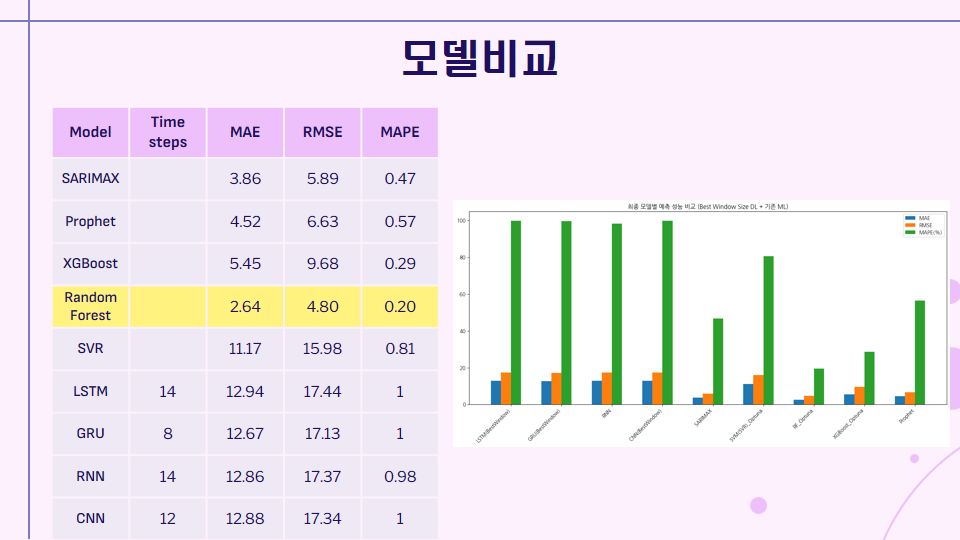Click the 'LSTM(BestWindow)' x-axis label in chart

pos(493,426)
